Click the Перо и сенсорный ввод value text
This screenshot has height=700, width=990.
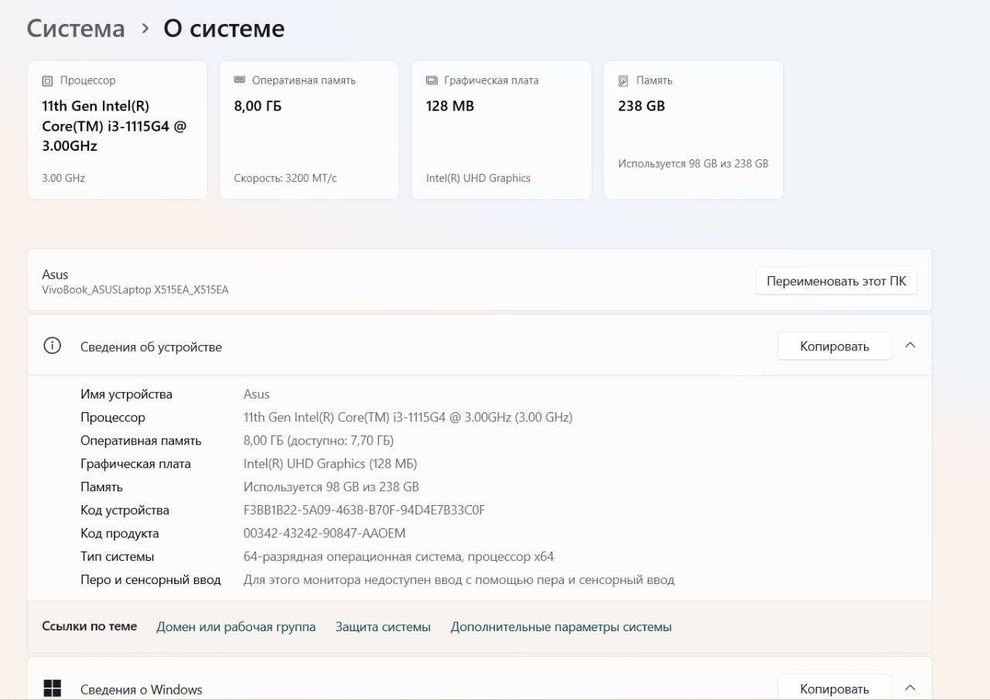(459, 579)
